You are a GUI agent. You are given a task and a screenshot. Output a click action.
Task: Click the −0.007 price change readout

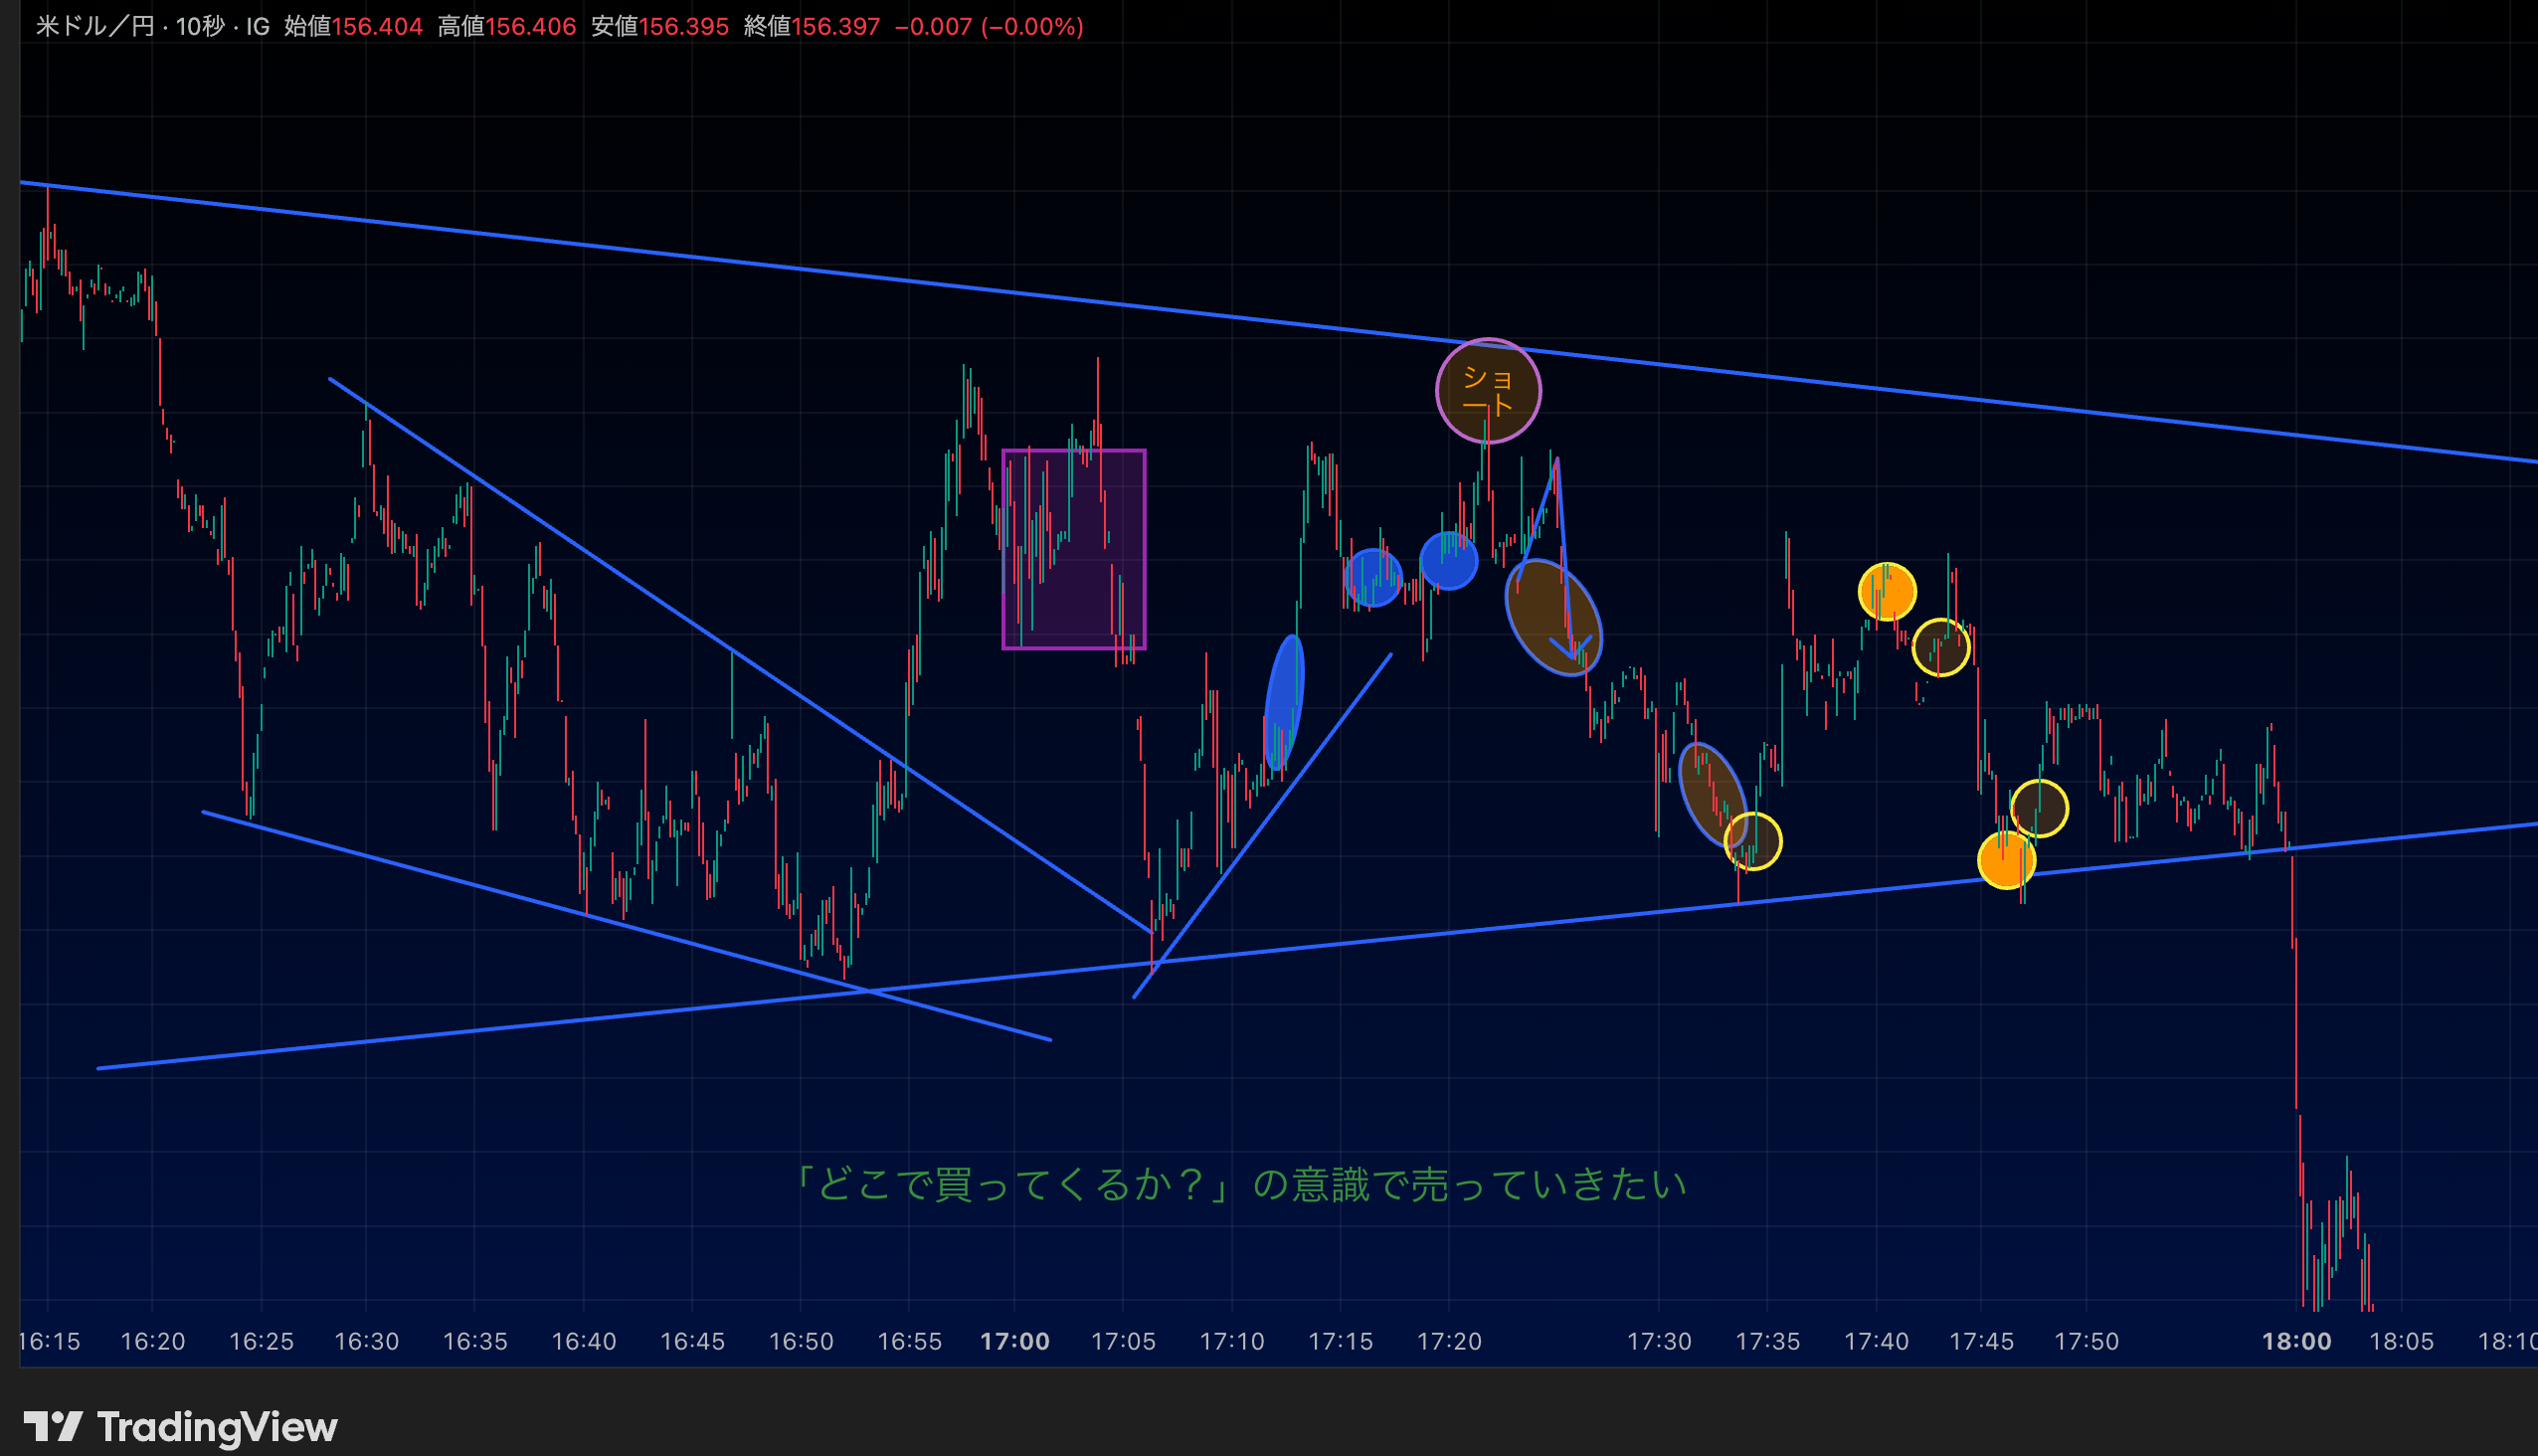(x=932, y=26)
